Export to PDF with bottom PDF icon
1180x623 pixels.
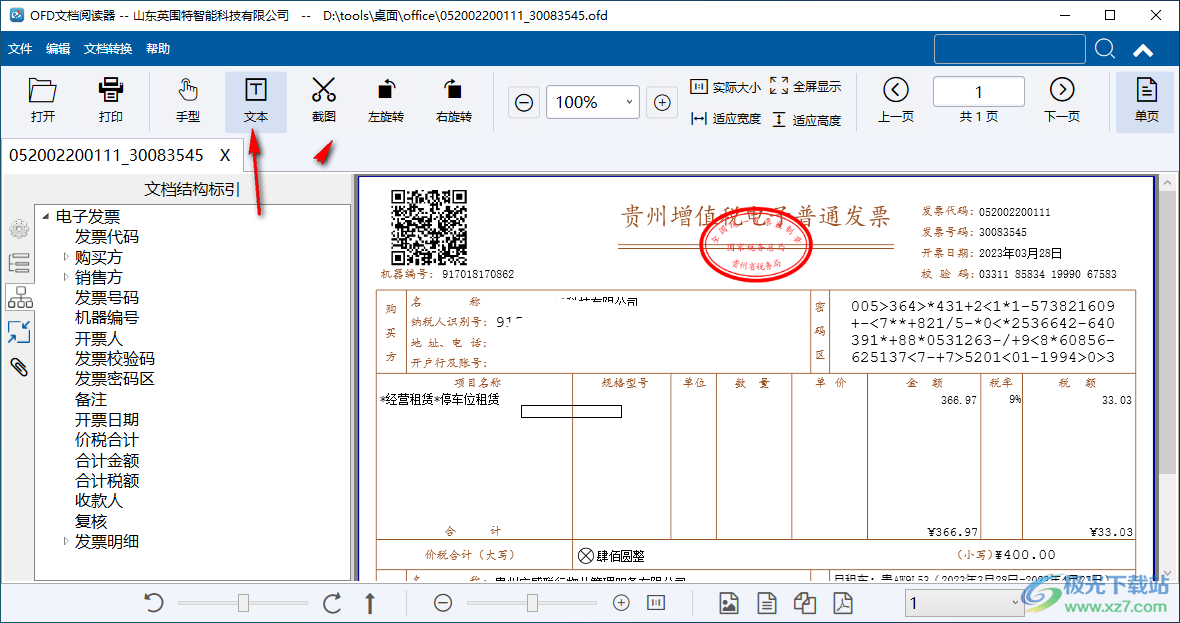click(842, 603)
